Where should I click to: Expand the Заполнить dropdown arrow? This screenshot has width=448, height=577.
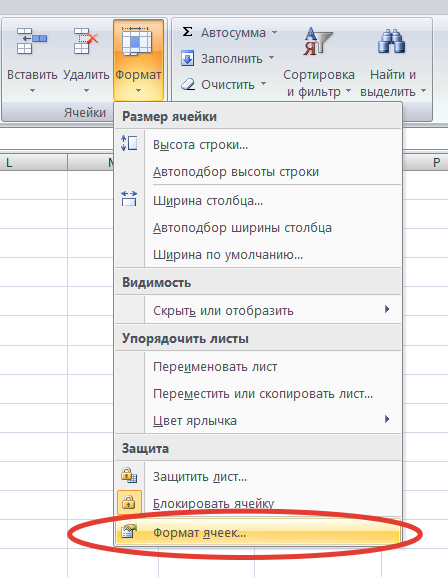pos(272,58)
